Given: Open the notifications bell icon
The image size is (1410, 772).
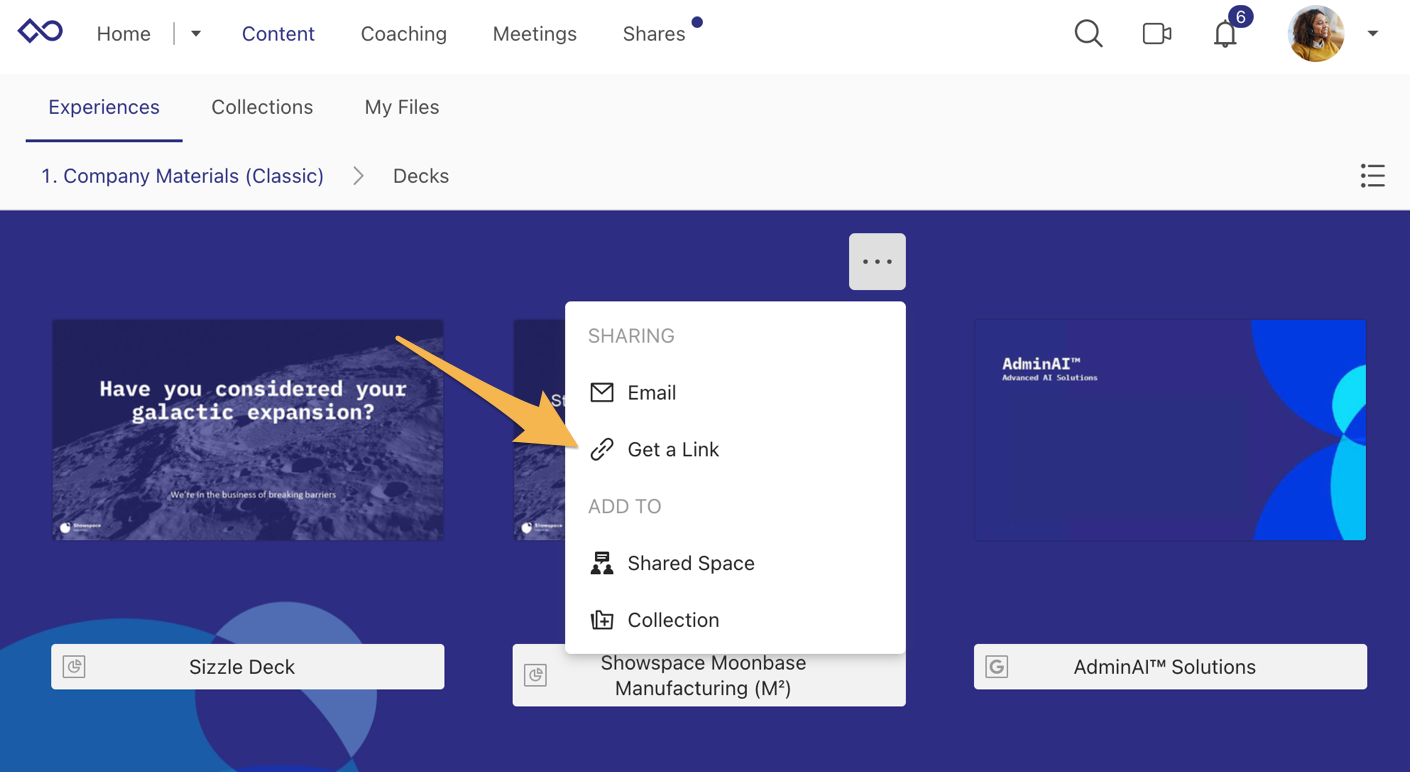Looking at the screenshot, I should coord(1225,35).
